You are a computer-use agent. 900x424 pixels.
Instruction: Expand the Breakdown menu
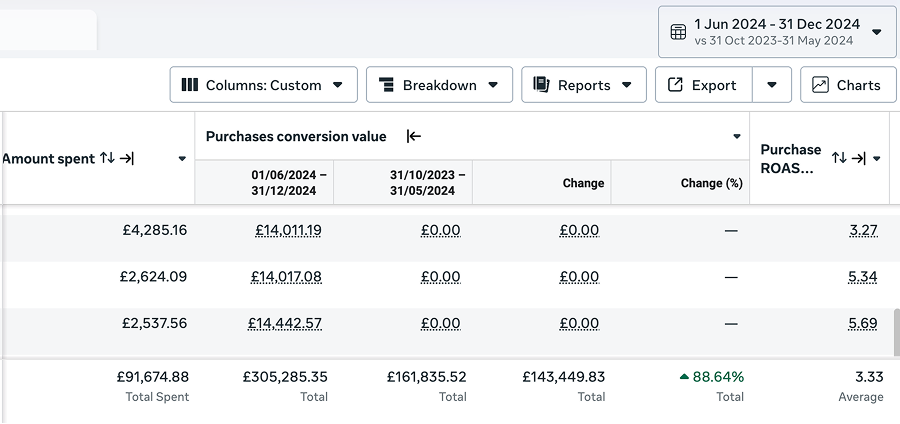[x=439, y=85]
